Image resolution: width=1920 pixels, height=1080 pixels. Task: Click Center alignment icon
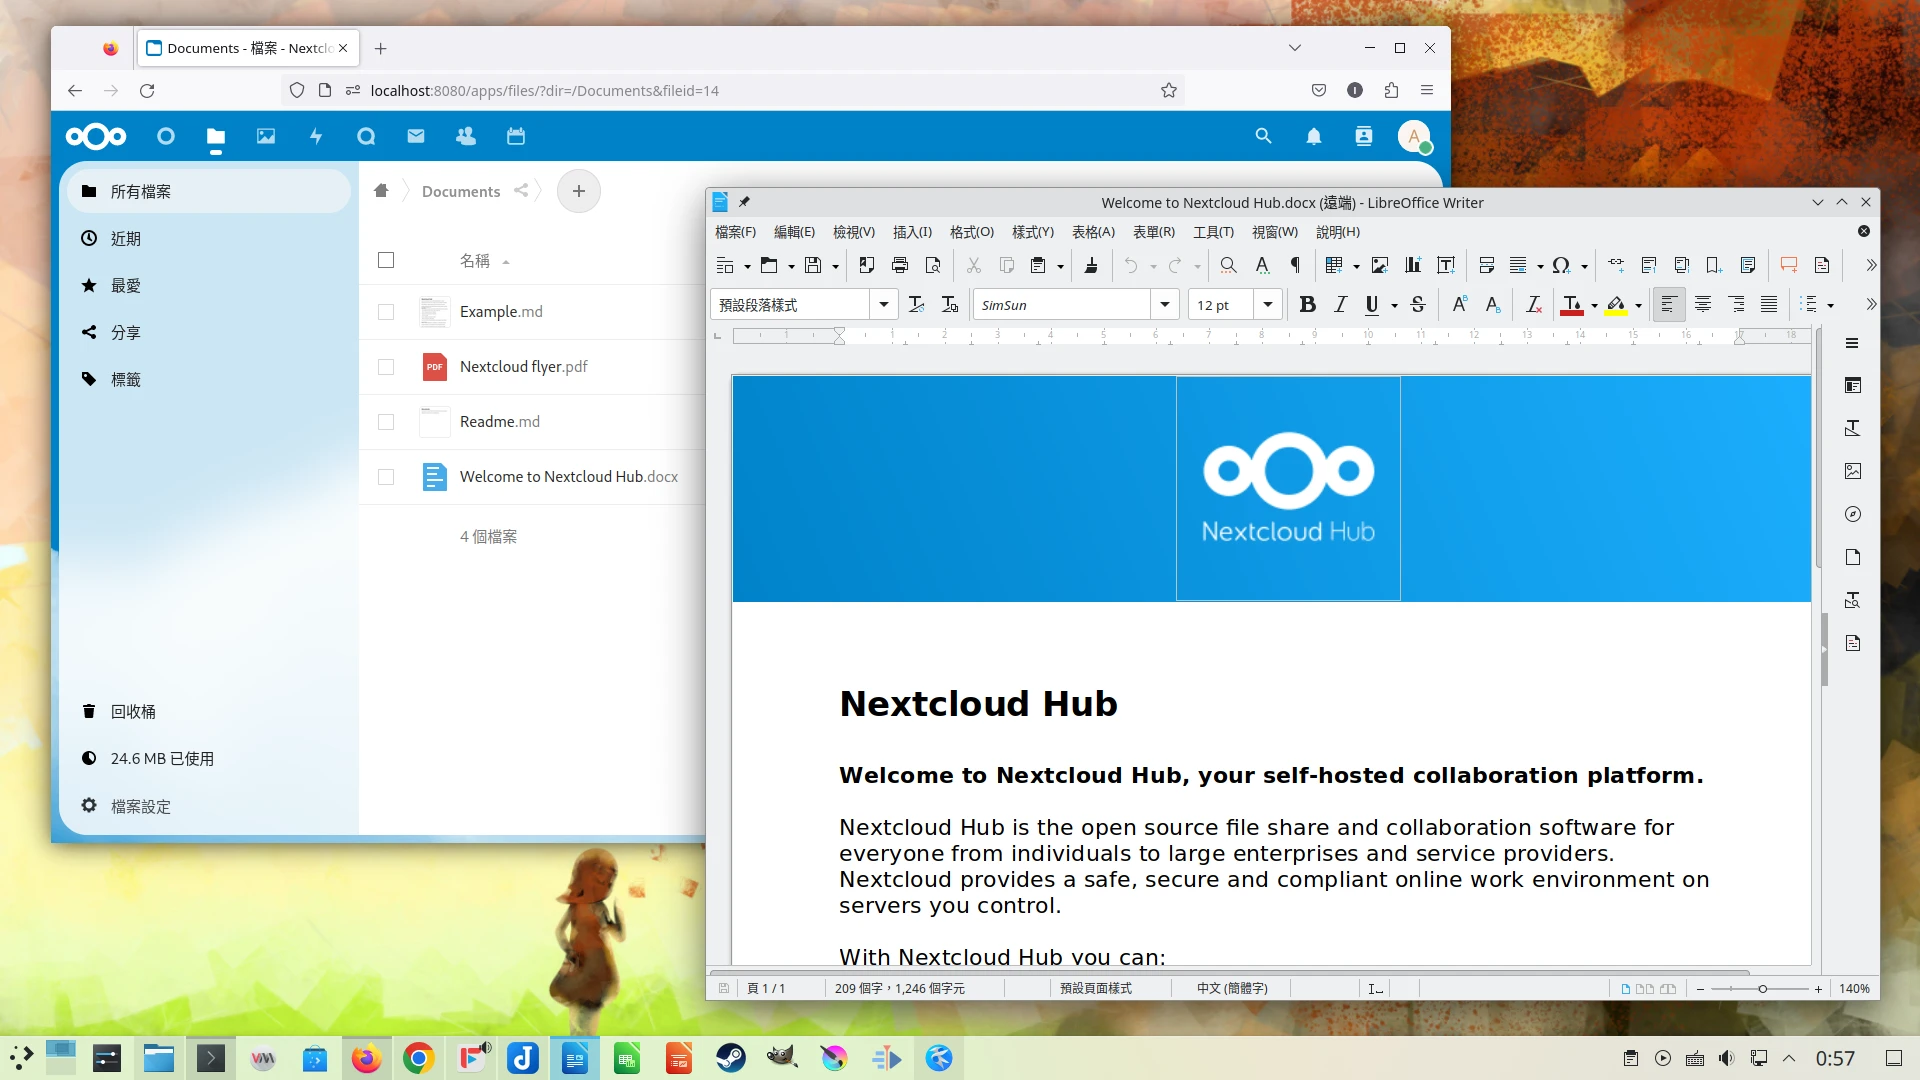1702,305
